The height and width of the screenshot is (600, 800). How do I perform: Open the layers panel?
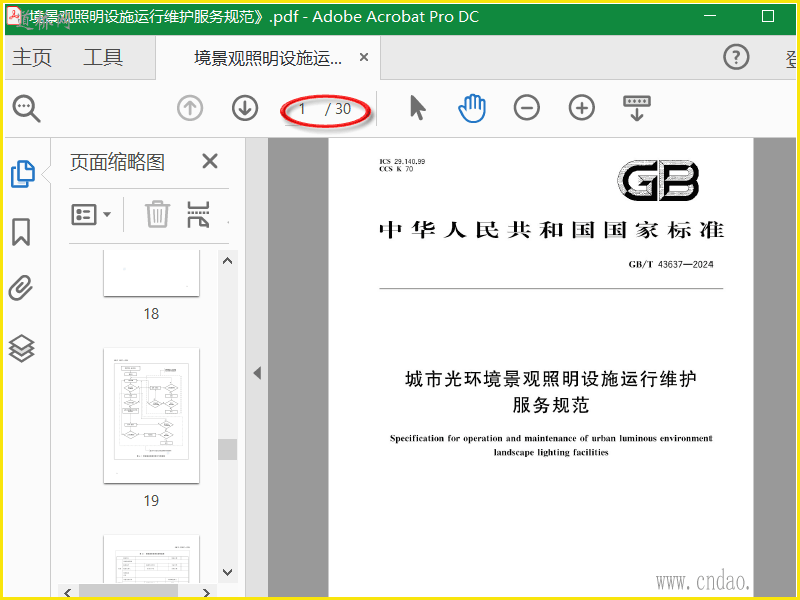click(x=21, y=348)
